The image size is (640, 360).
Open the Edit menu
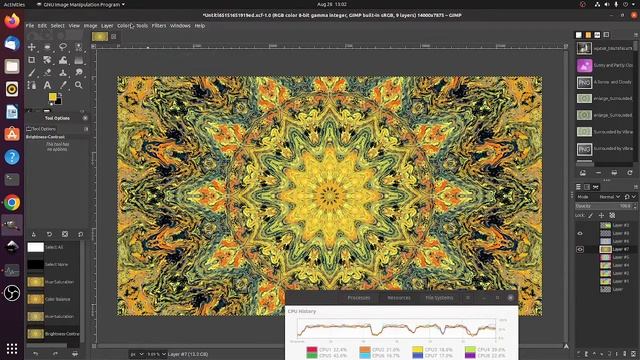(x=42, y=26)
